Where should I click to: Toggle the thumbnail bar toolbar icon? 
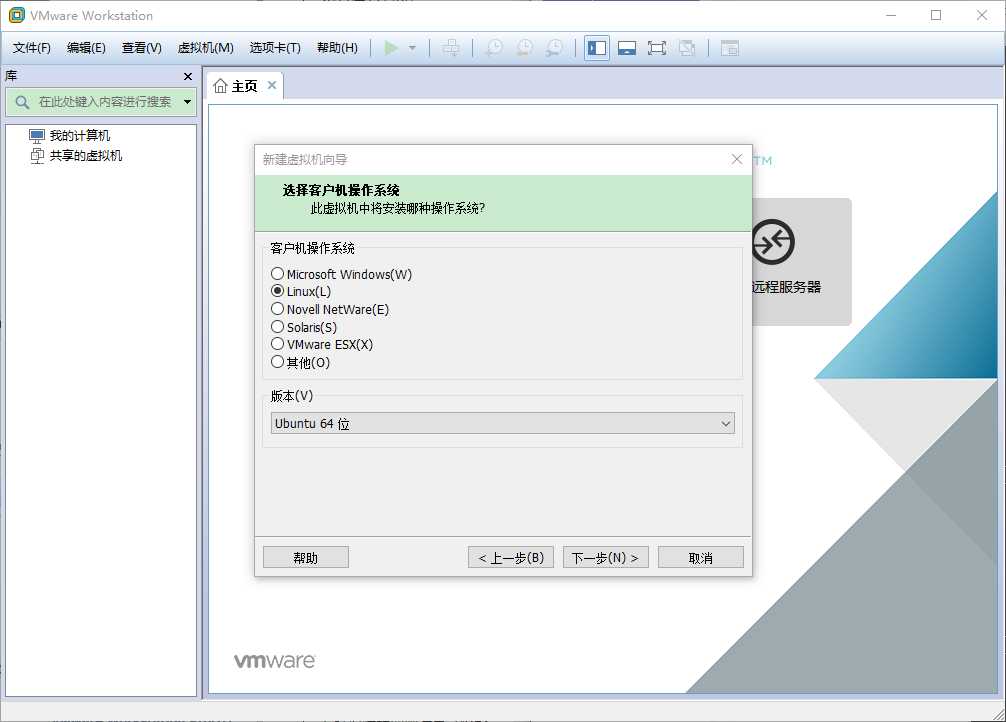pos(627,48)
